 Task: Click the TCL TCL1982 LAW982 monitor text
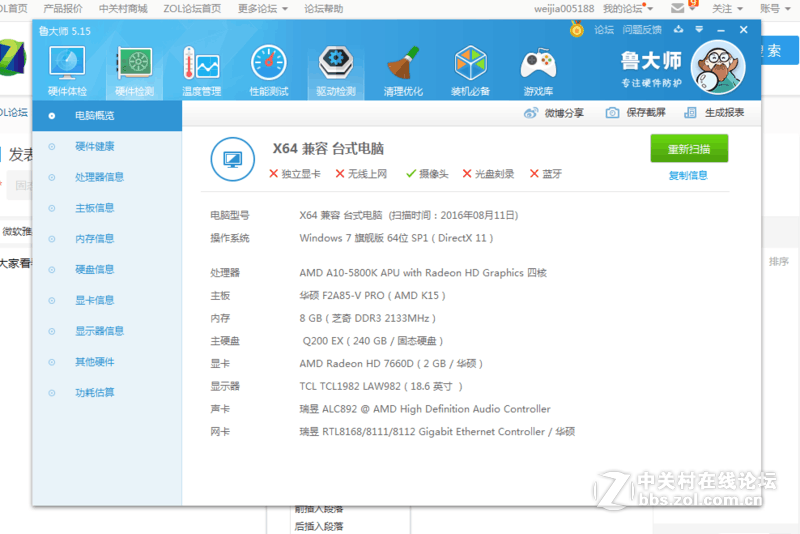coord(381,387)
